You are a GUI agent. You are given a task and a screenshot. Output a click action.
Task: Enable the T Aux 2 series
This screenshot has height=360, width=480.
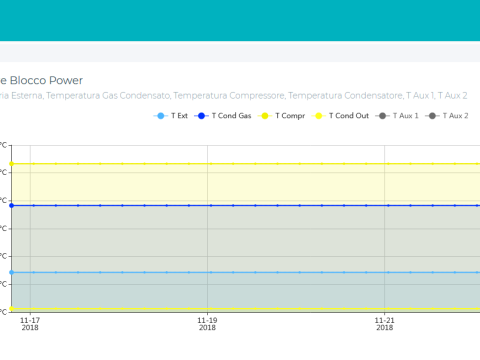click(447, 116)
